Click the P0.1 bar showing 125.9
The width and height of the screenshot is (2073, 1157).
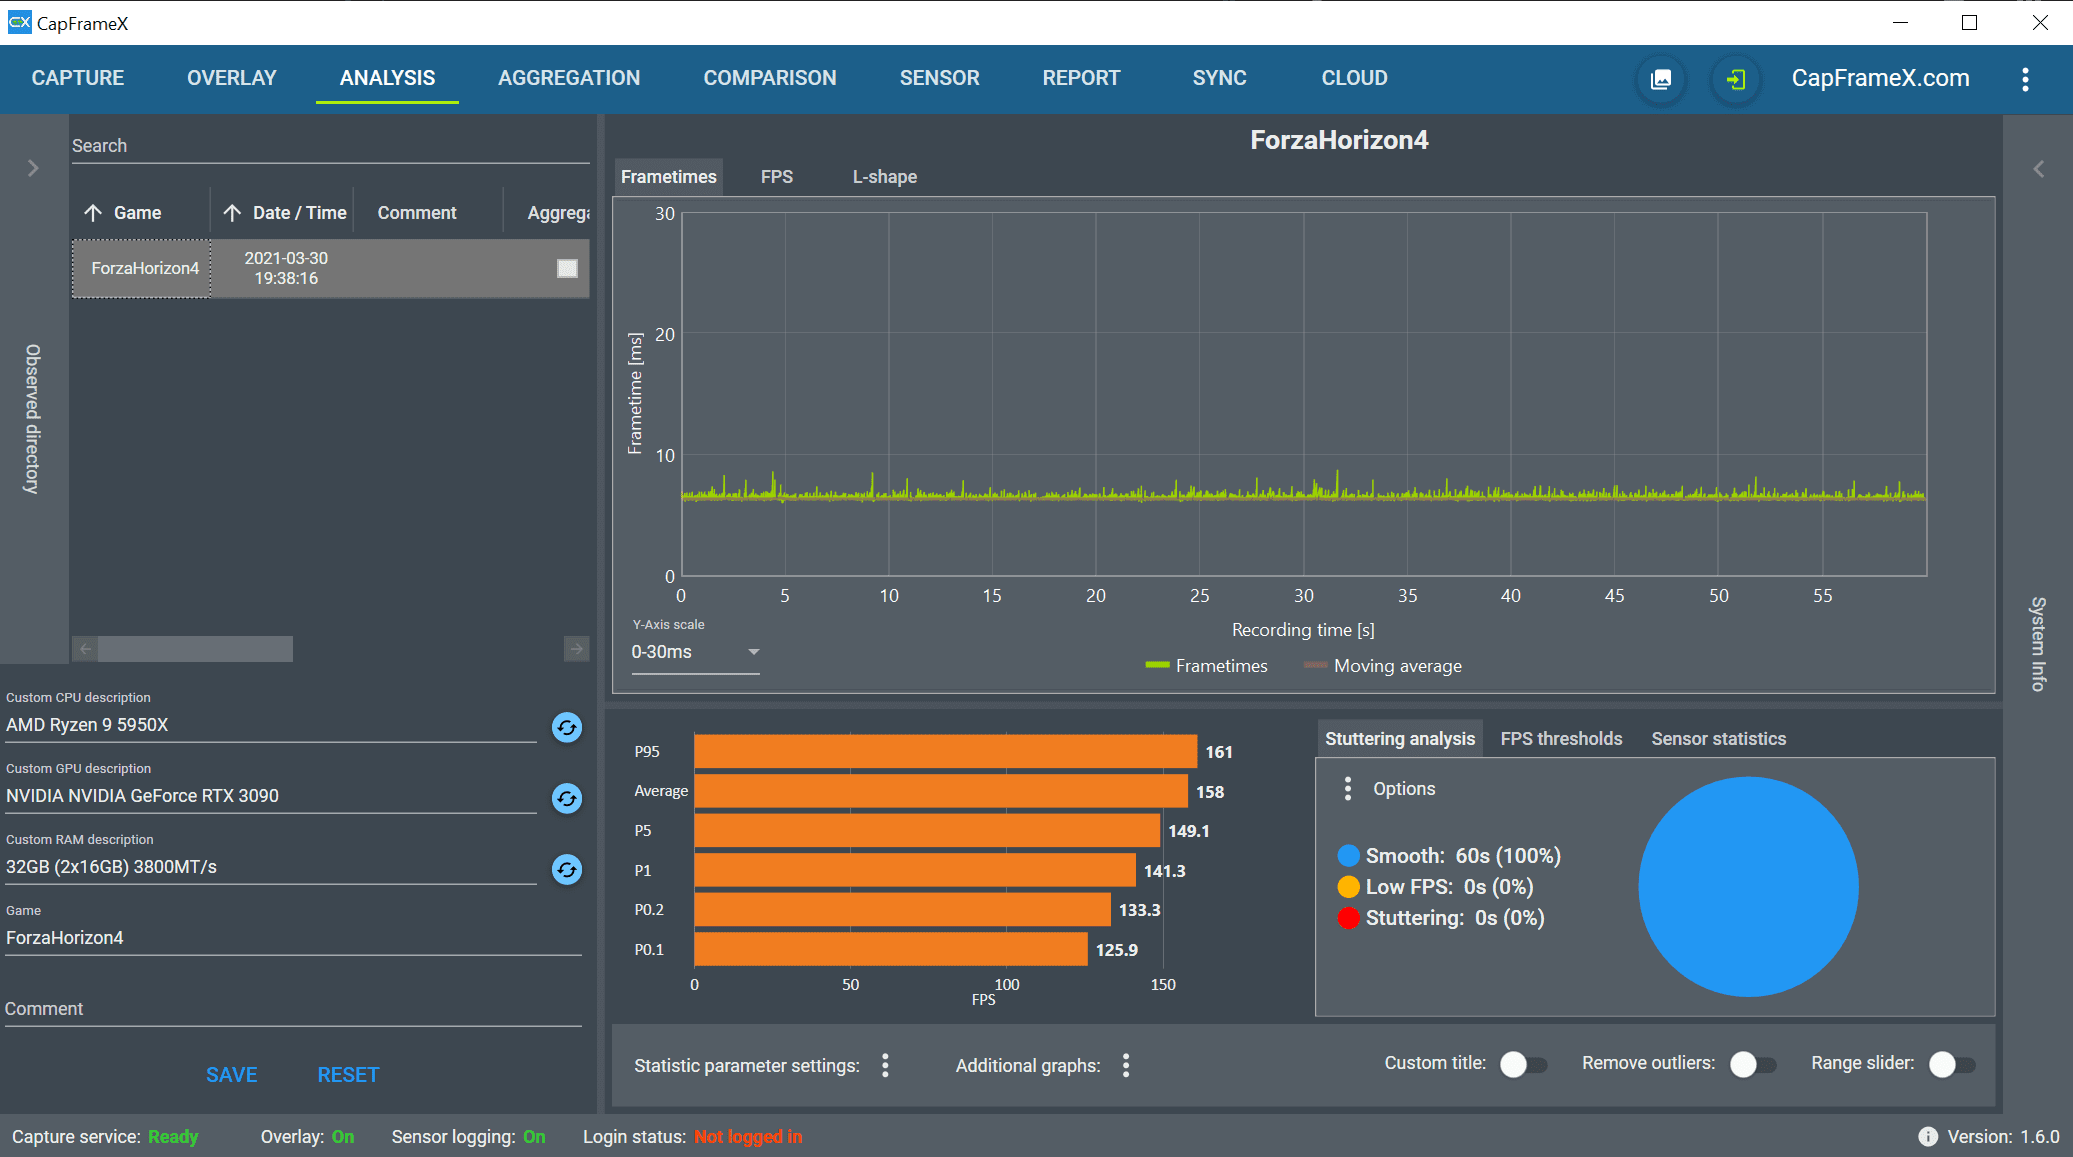(891, 949)
